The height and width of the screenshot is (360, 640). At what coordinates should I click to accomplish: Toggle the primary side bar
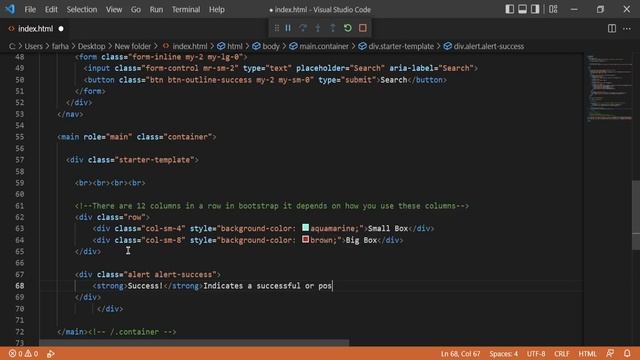pos(509,9)
